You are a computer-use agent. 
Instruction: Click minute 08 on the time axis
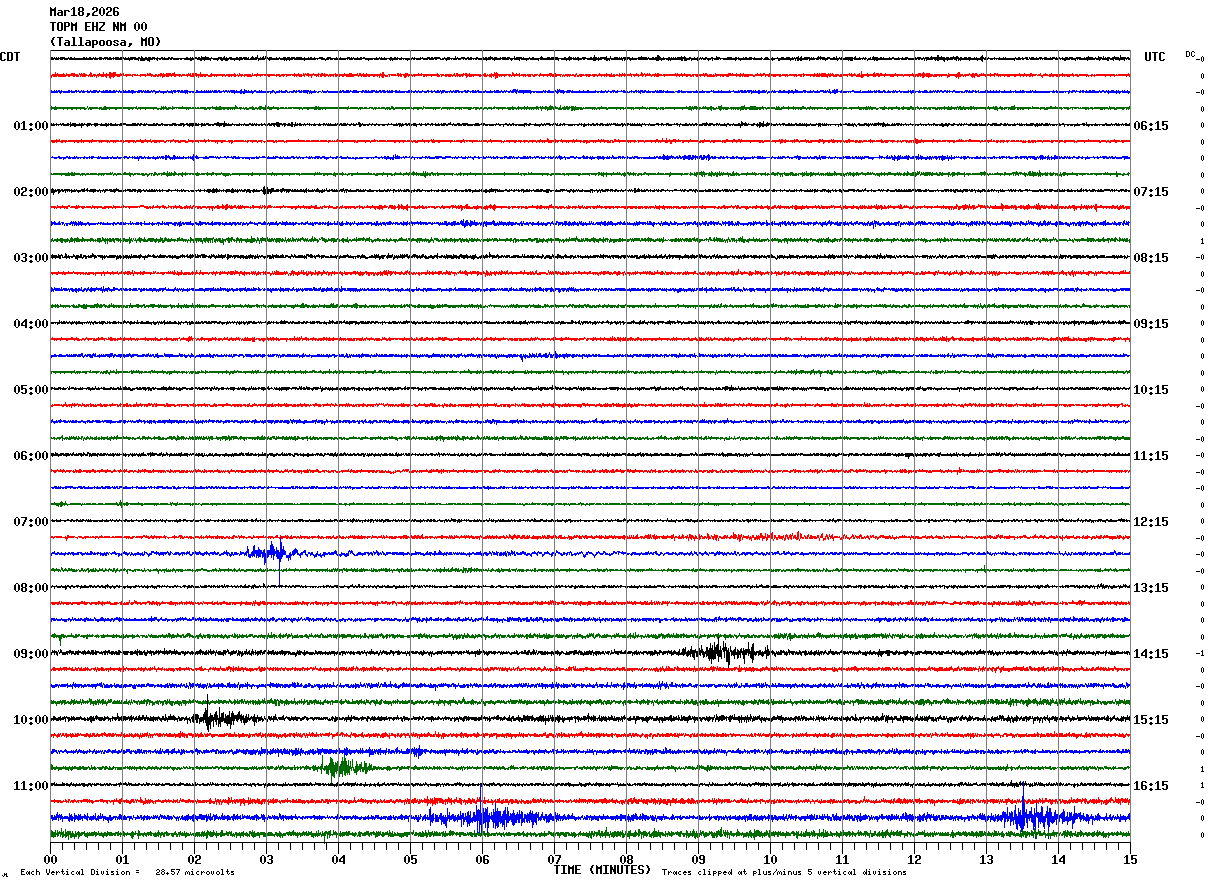[626, 859]
